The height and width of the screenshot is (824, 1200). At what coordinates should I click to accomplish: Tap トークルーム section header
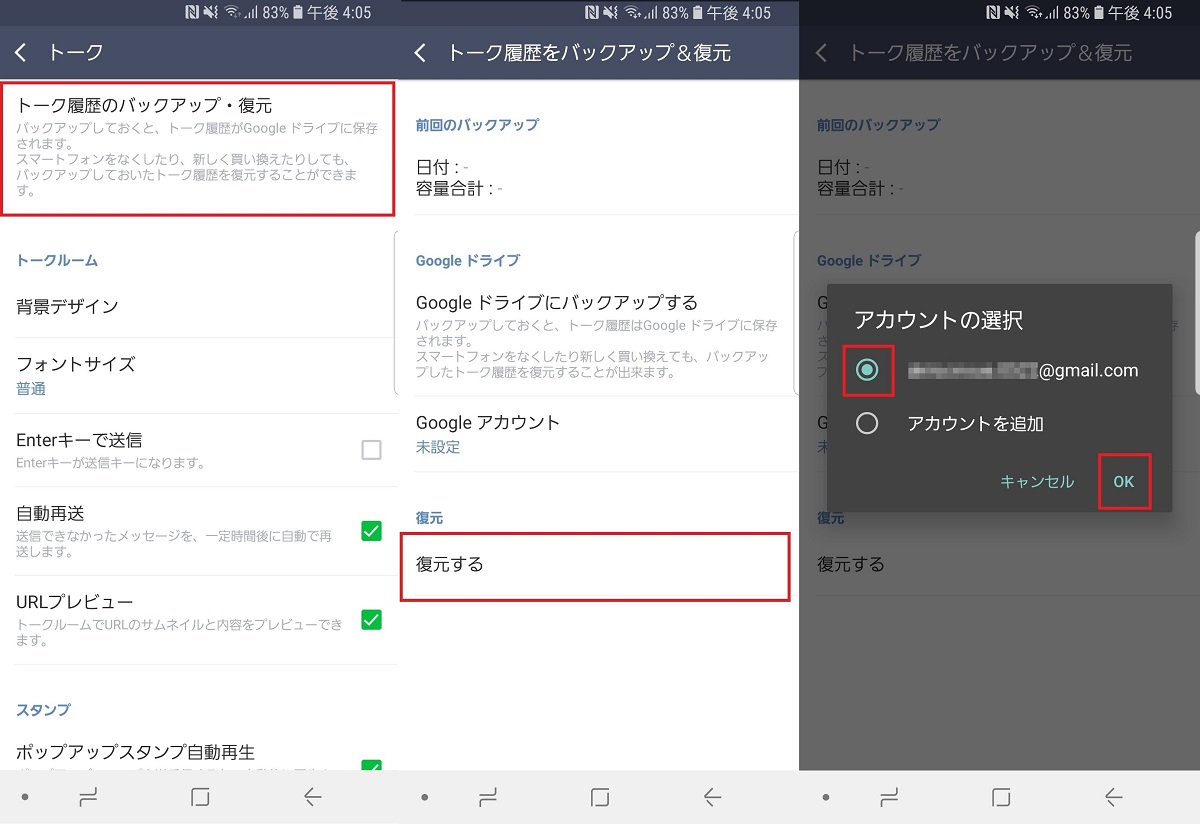pyautogui.click(x=57, y=260)
